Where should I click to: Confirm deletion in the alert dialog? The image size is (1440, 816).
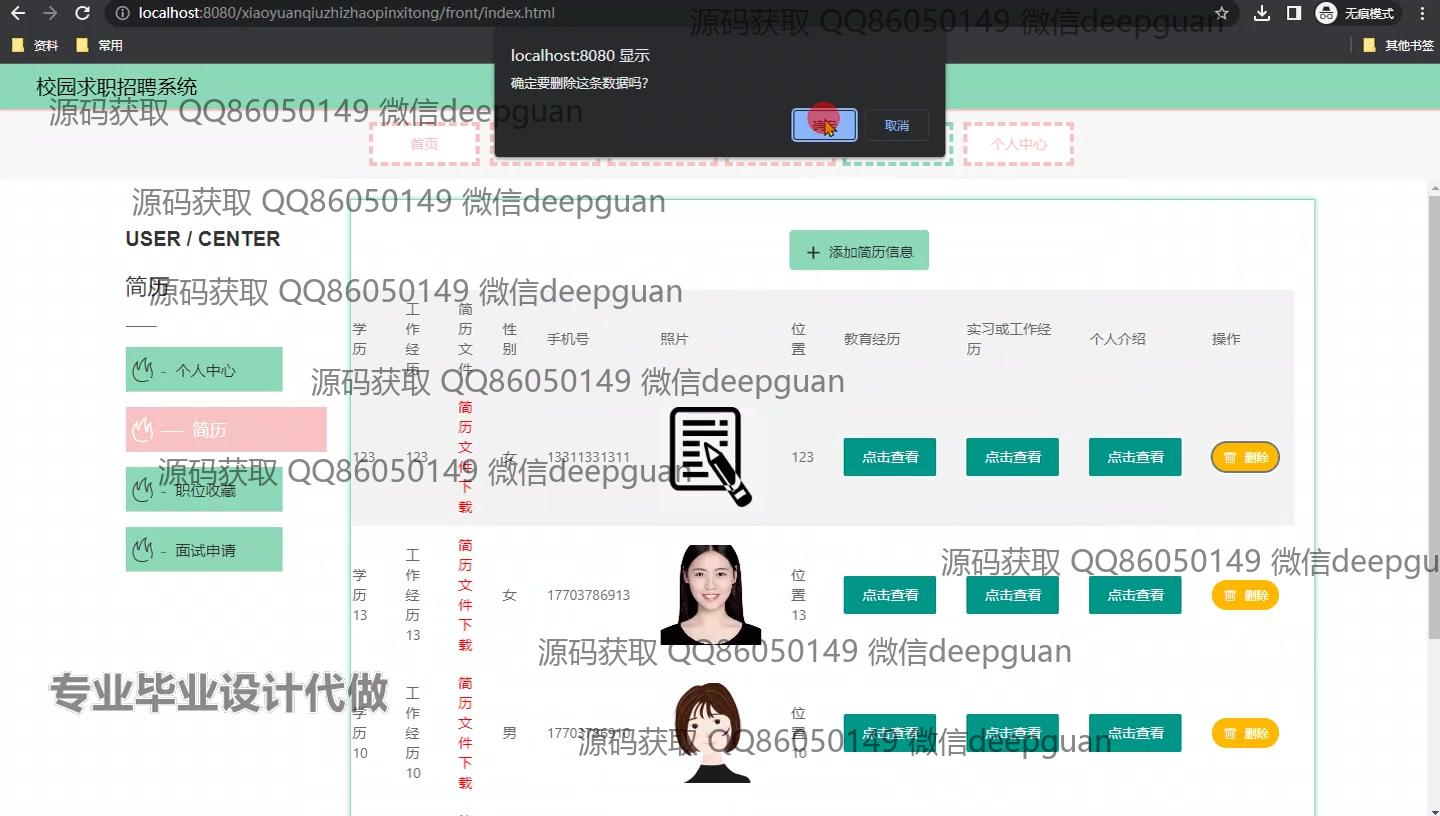(x=824, y=125)
